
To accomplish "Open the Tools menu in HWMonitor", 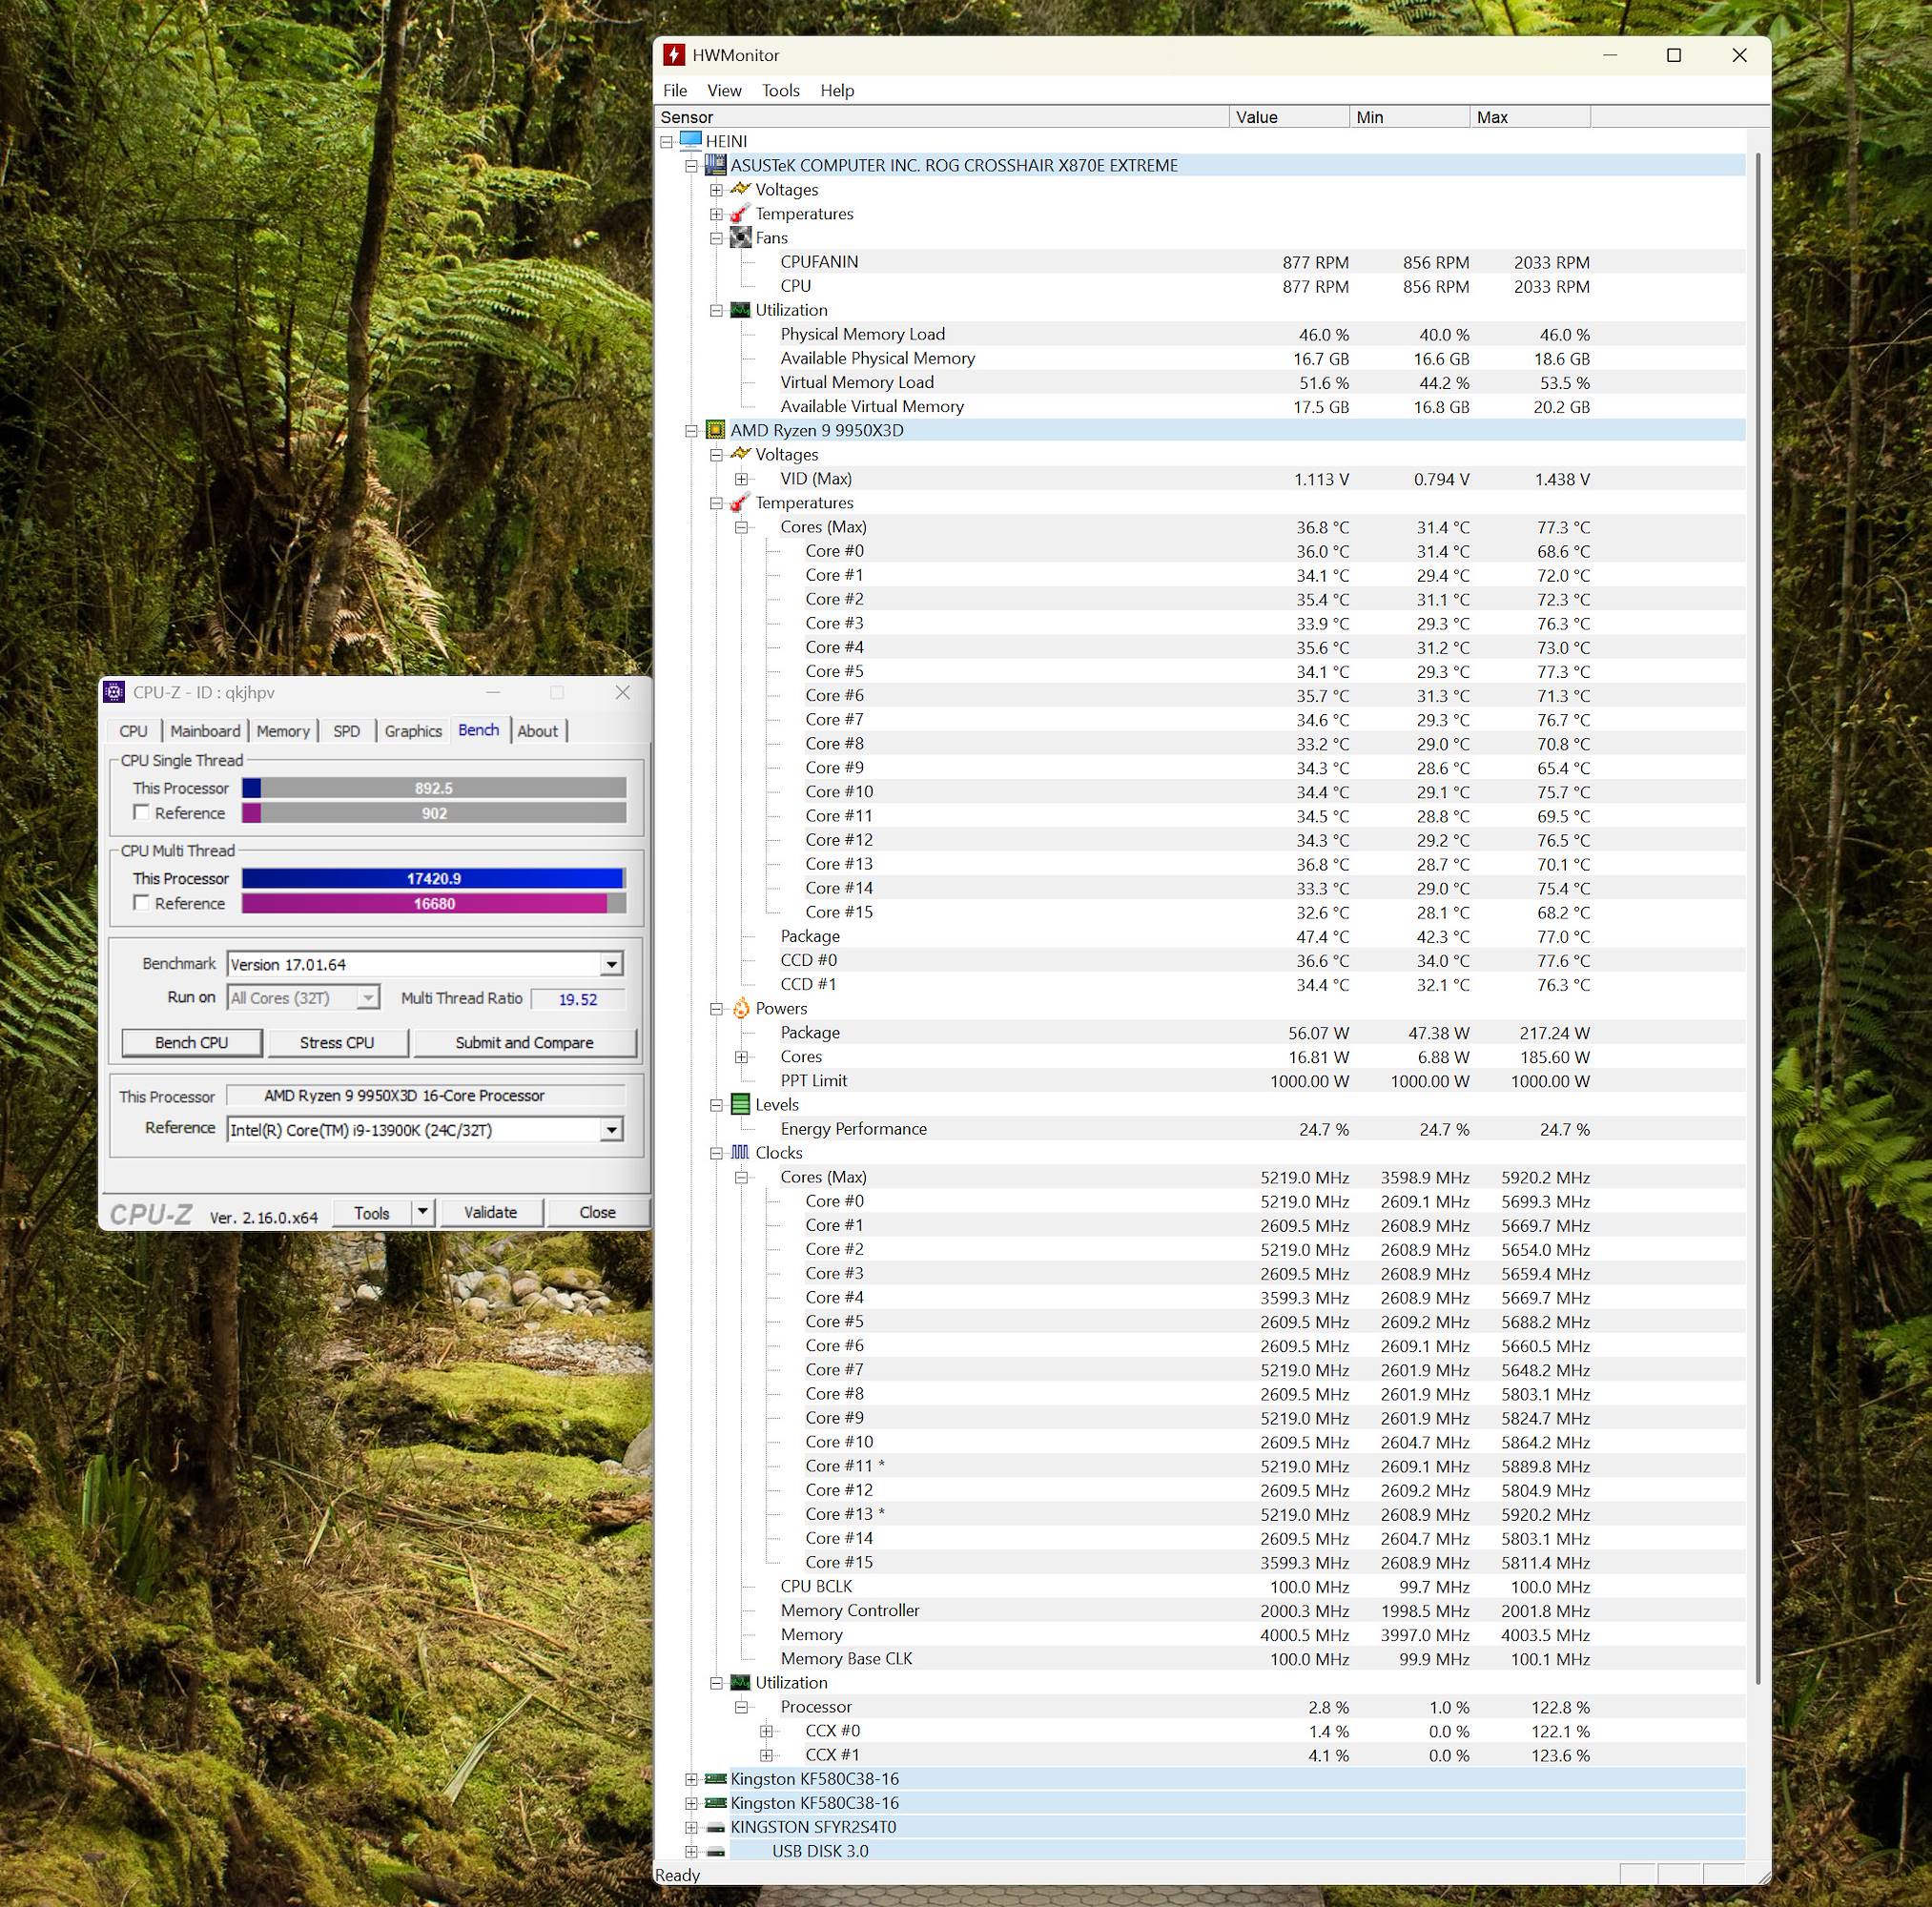I will click(780, 91).
